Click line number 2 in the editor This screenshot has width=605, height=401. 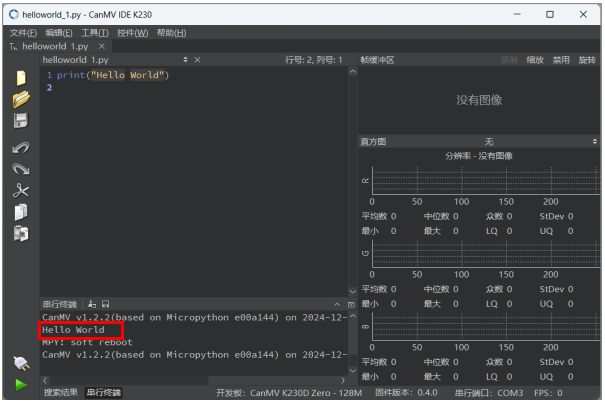click(49, 88)
